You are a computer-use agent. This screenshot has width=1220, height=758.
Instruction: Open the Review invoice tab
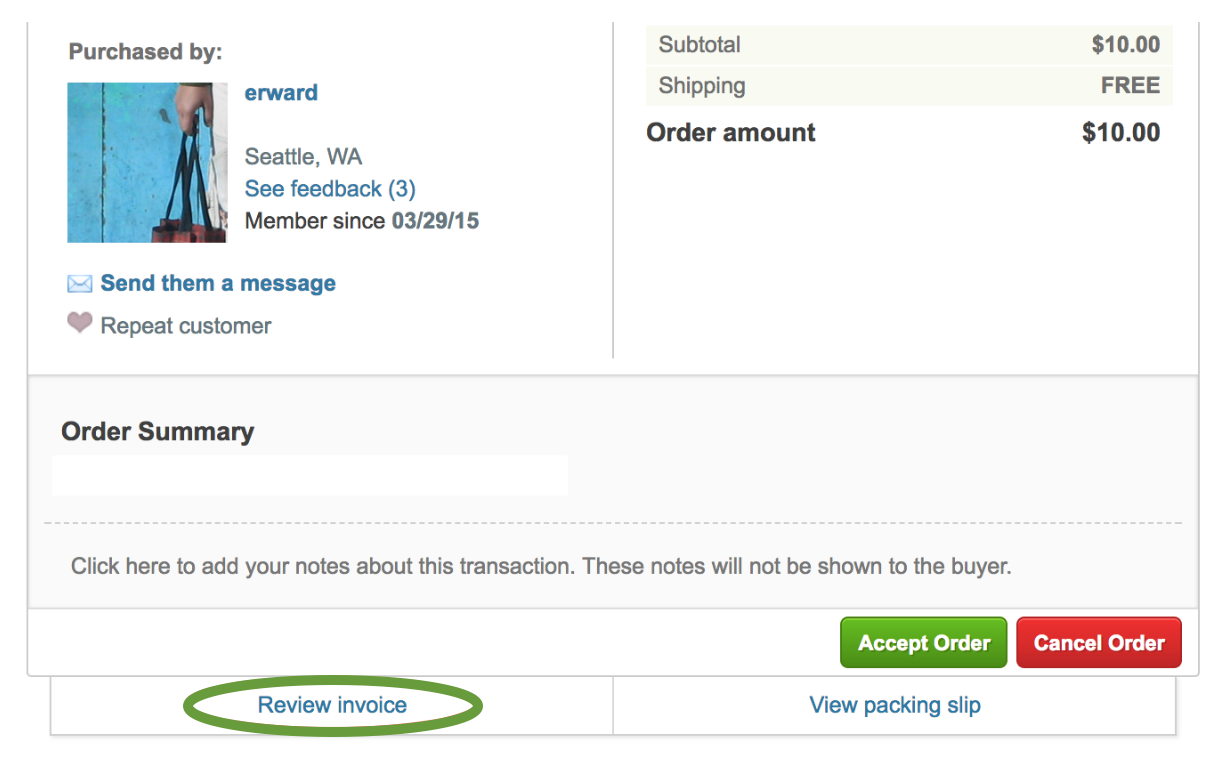point(332,705)
